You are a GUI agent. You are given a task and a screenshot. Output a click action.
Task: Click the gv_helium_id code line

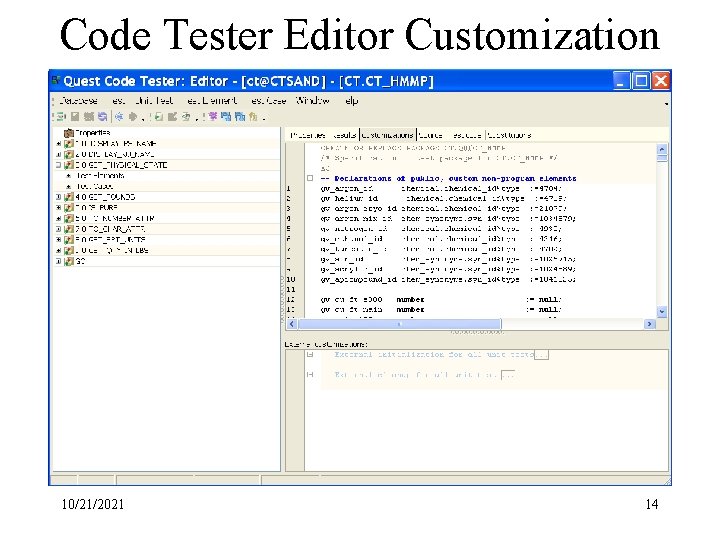(x=444, y=198)
